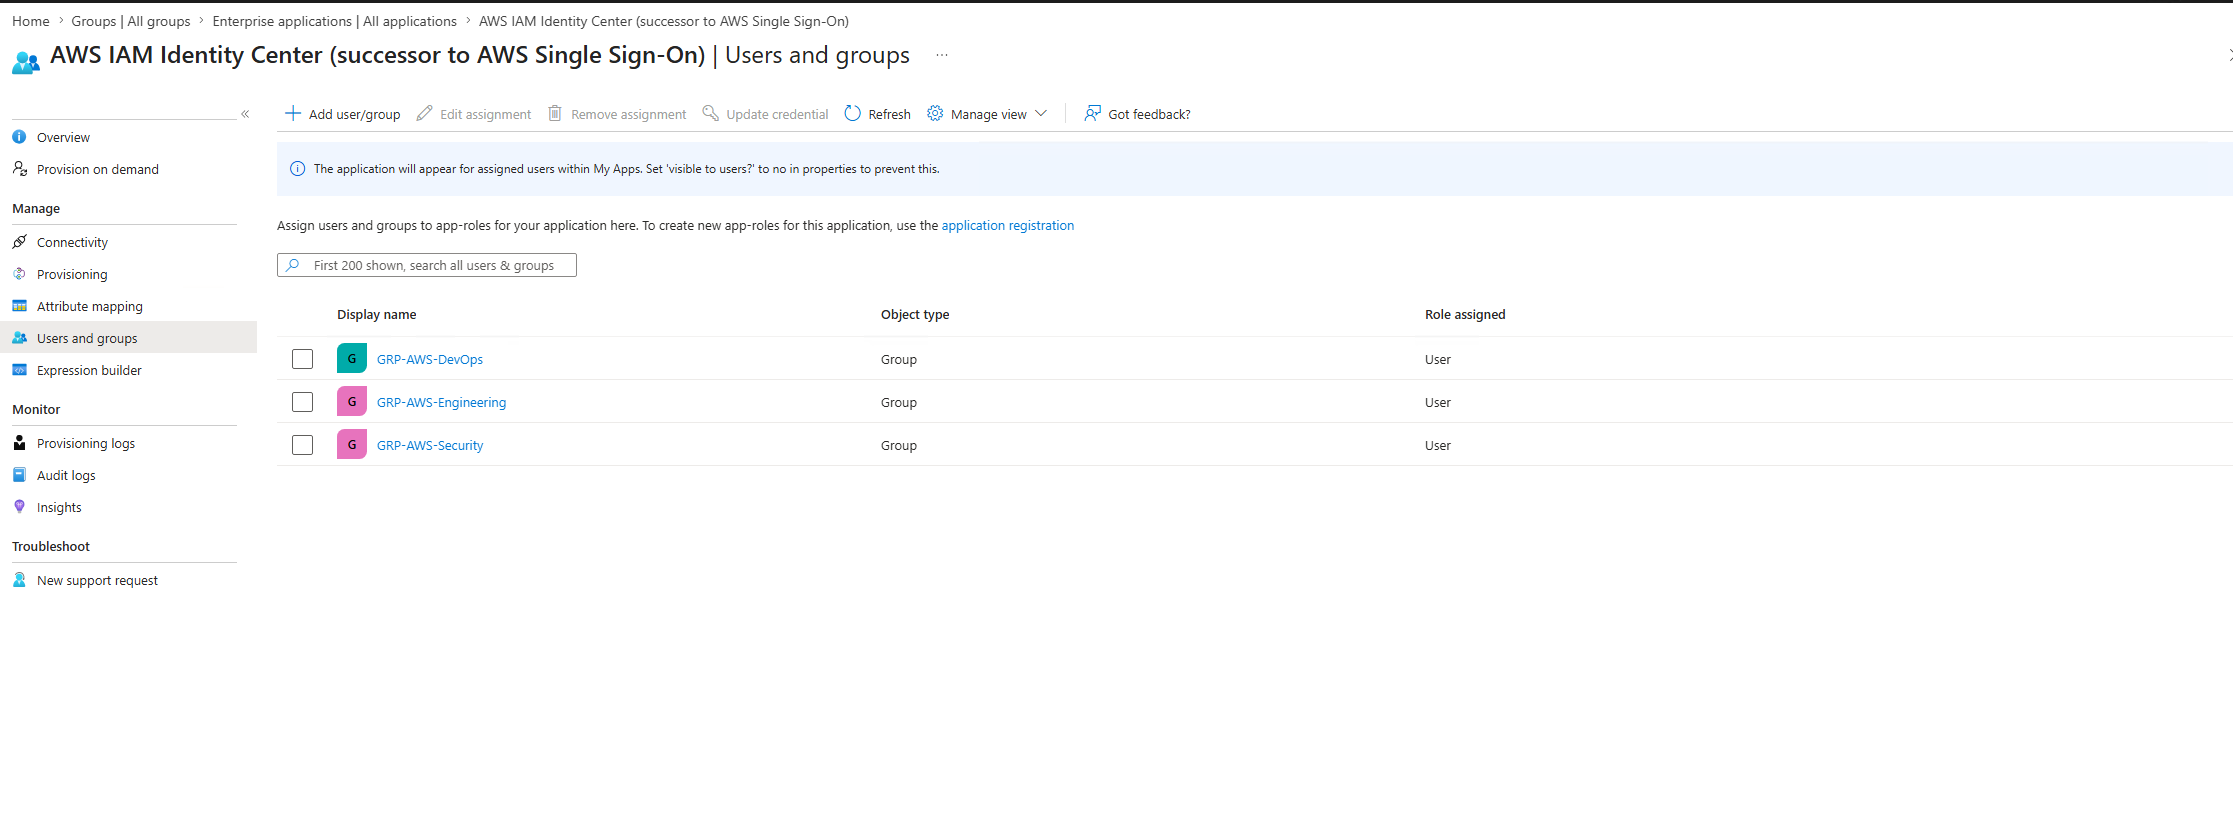This screenshot has width=2233, height=823.
Task: Click the GRP-AWS-Engineering pink avatar icon
Action: coord(352,401)
